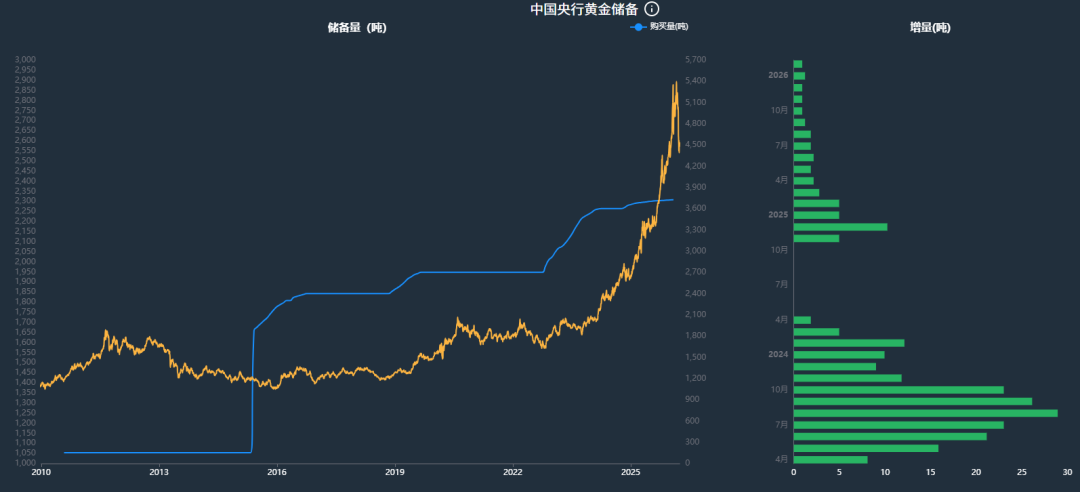
Task: Click the 2026 label on the bar chart
Action: pyautogui.click(x=778, y=75)
